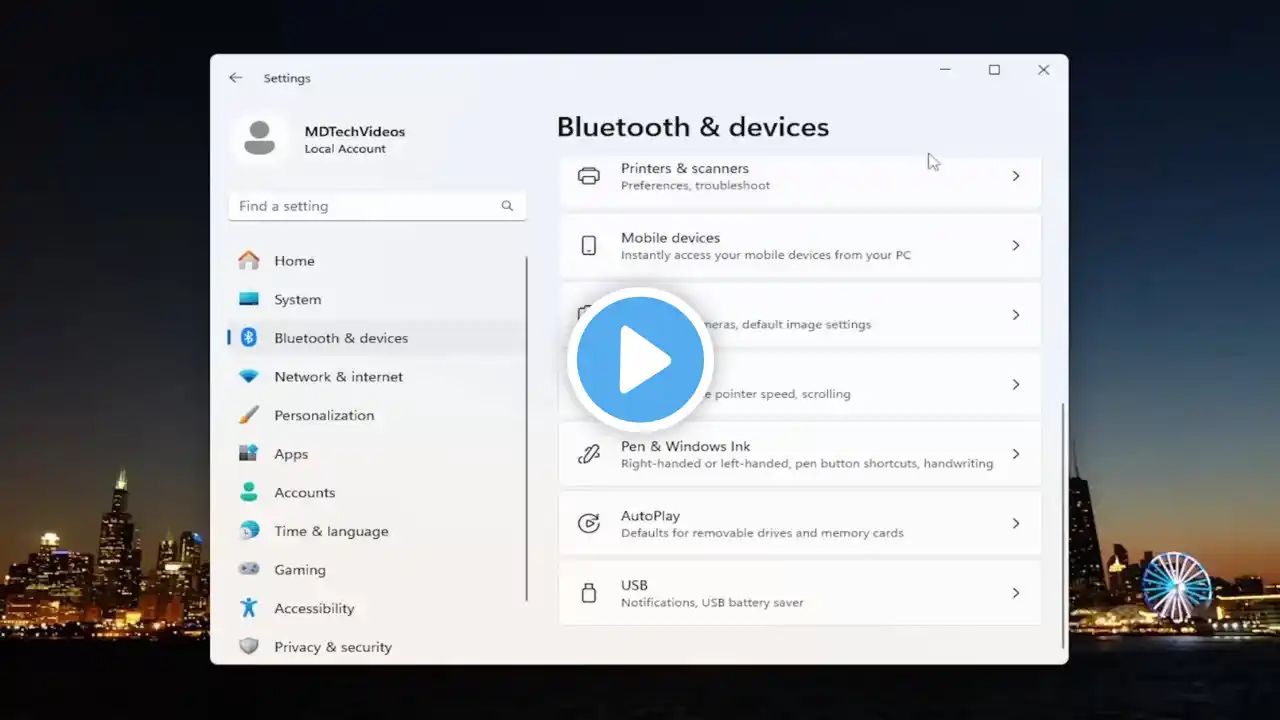The width and height of the screenshot is (1280, 720).
Task: Click the Printers & scanners printer icon
Action: [589, 176]
